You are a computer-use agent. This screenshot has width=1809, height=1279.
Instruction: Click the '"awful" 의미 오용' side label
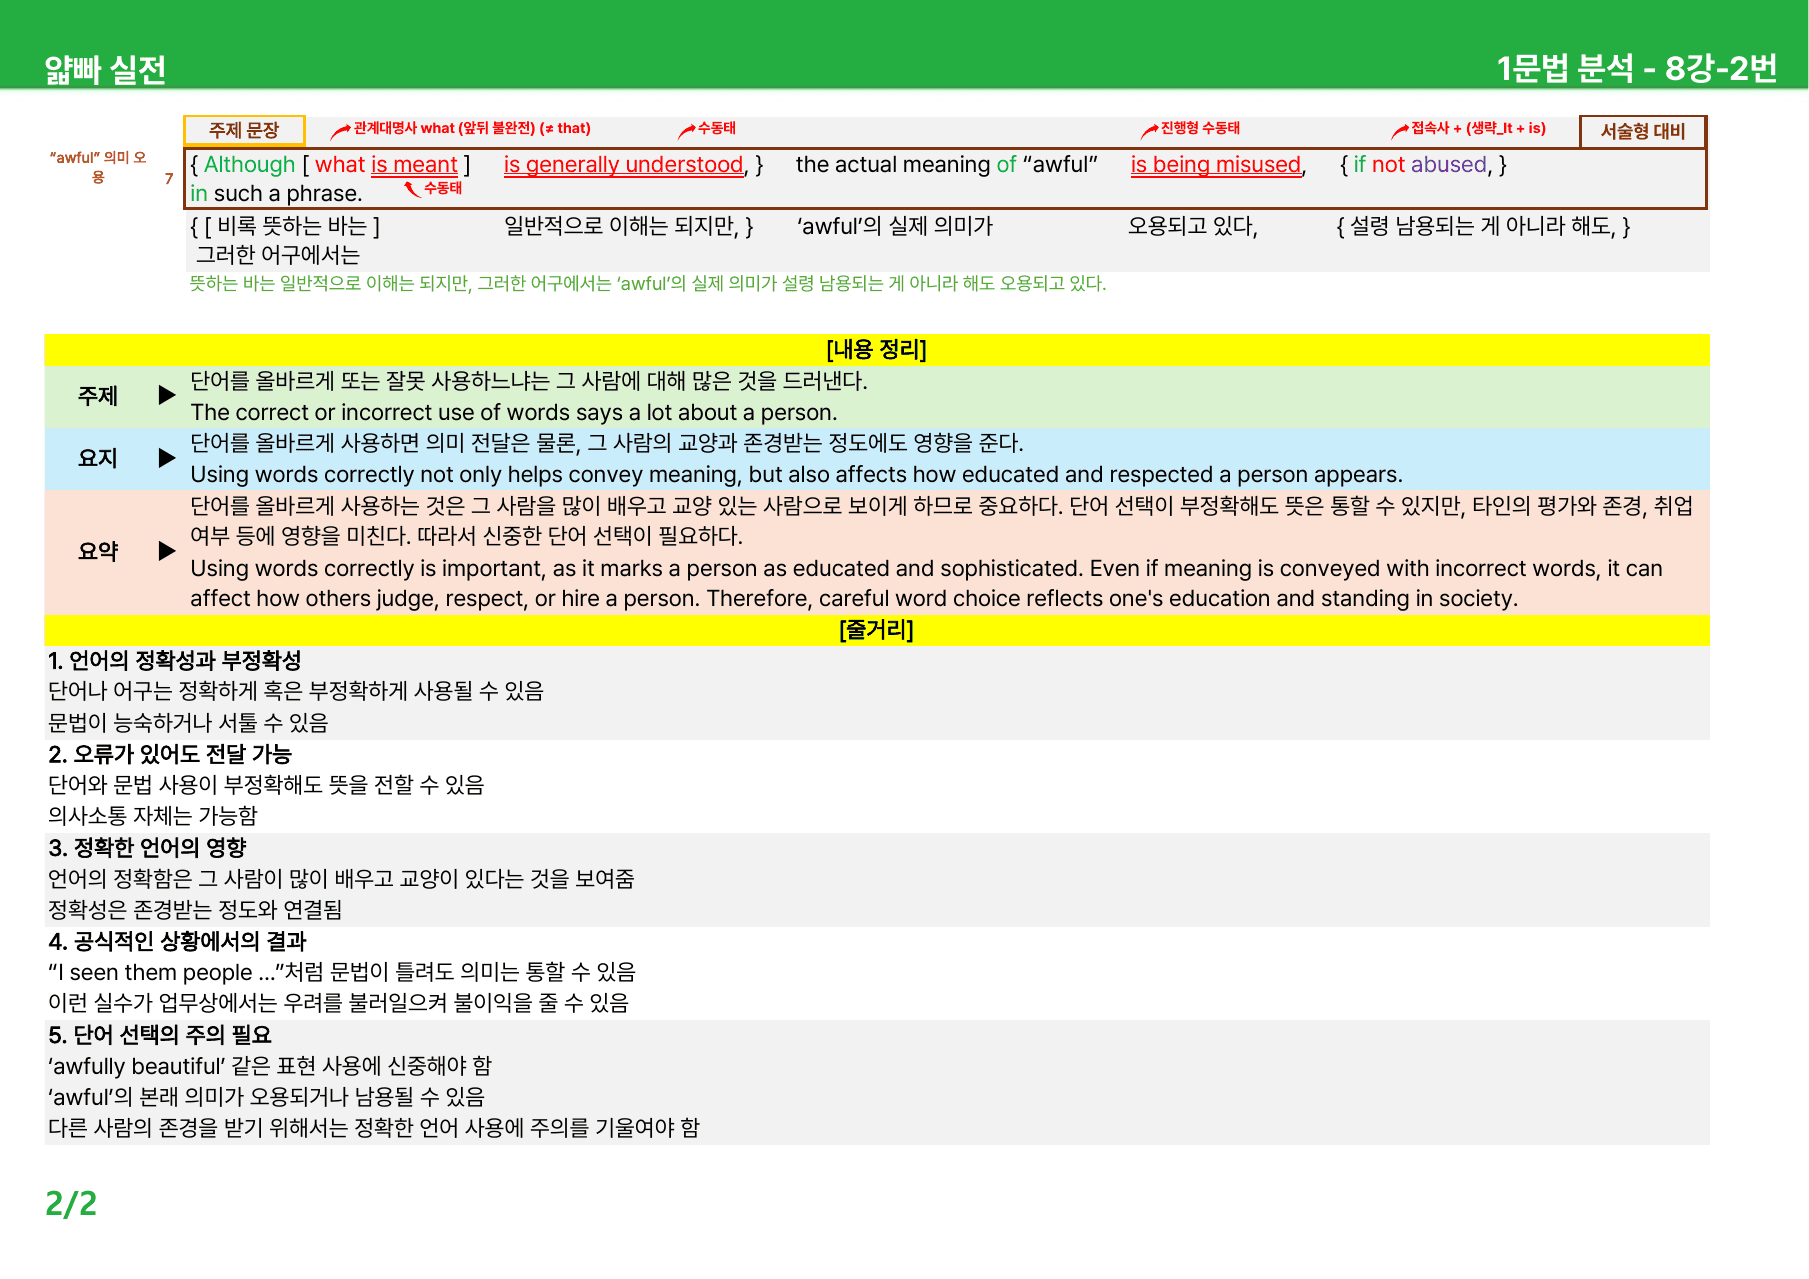point(98,167)
